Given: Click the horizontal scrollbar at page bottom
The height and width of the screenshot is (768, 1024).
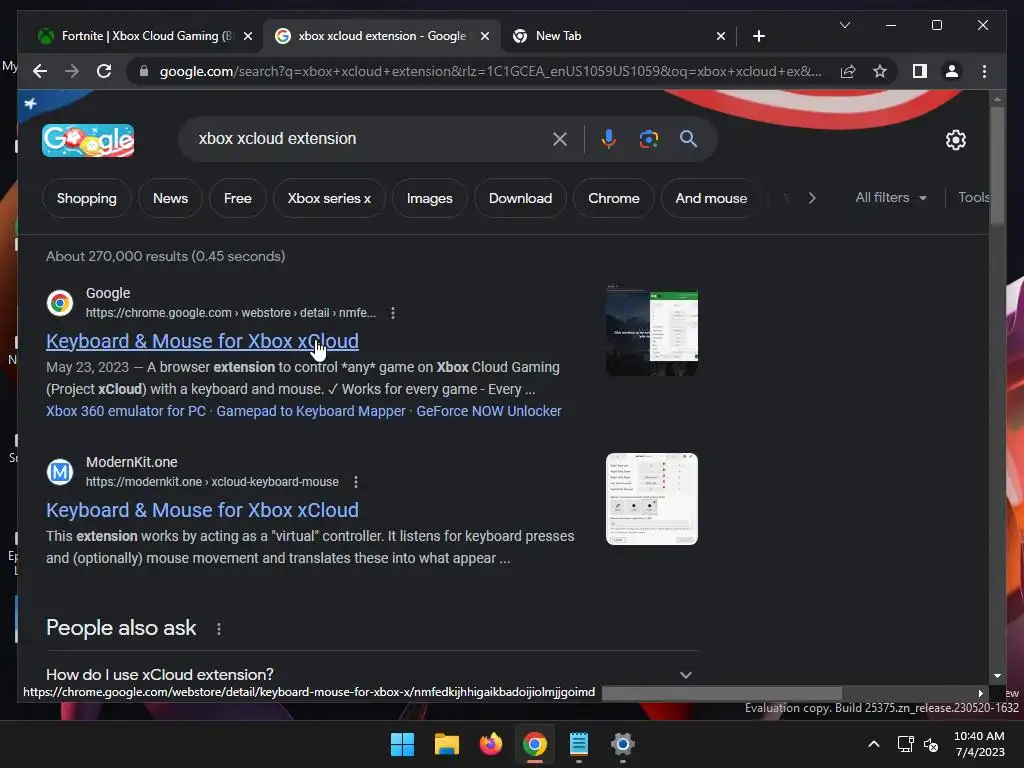Looking at the screenshot, I should tap(722, 693).
